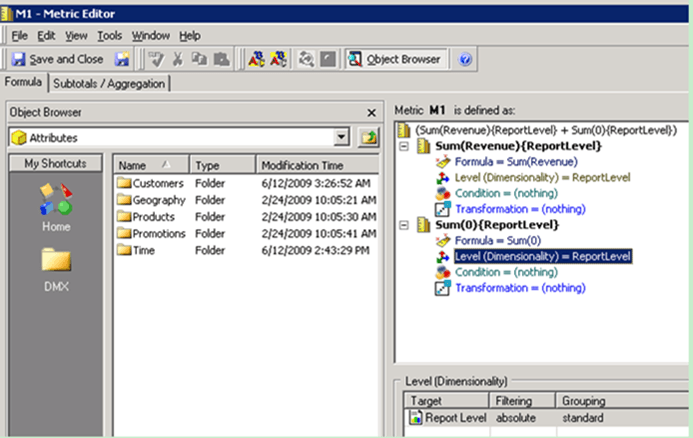
Task: Click the Save and Close button
Action: tap(57, 59)
